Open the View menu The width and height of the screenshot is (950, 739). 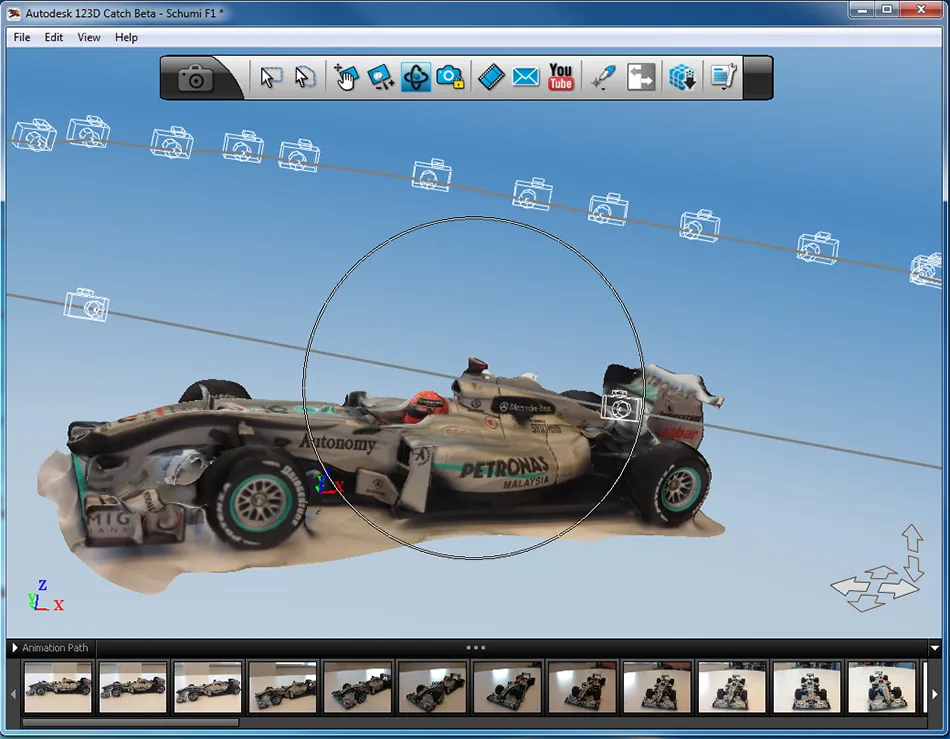pyautogui.click(x=88, y=37)
